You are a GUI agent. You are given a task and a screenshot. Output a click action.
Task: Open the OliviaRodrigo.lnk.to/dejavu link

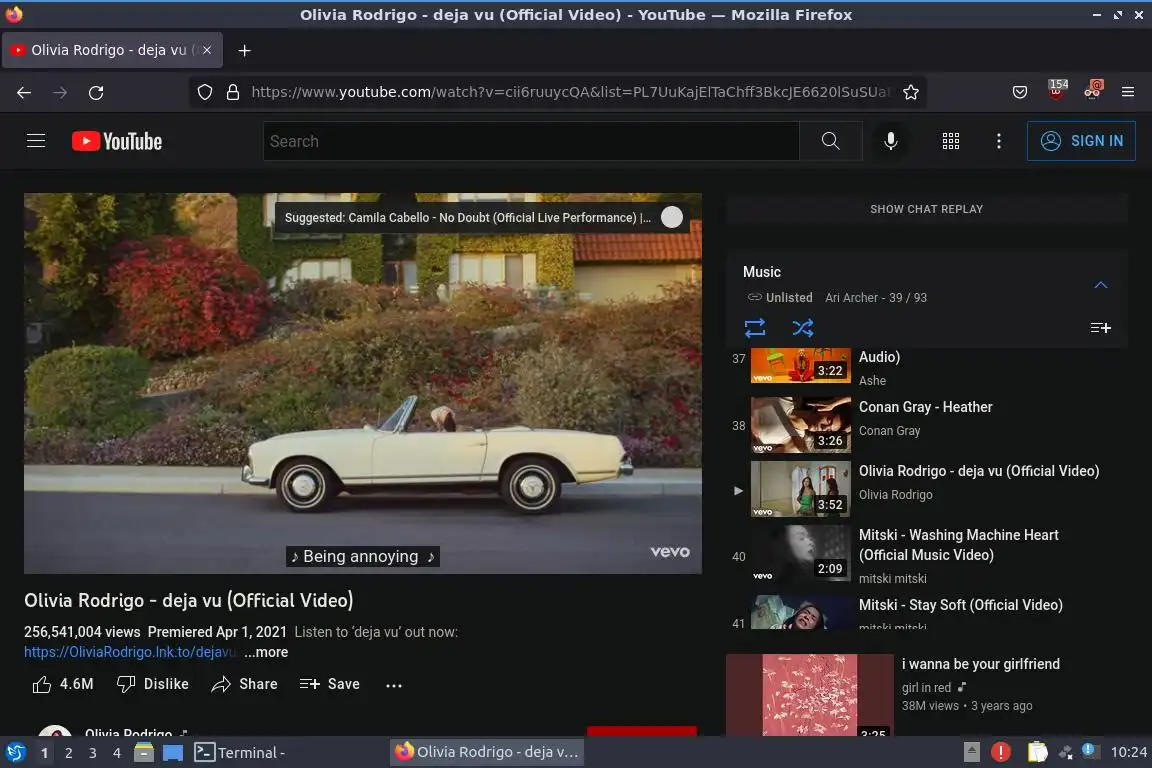pyautogui.click(x=129, y=652)
